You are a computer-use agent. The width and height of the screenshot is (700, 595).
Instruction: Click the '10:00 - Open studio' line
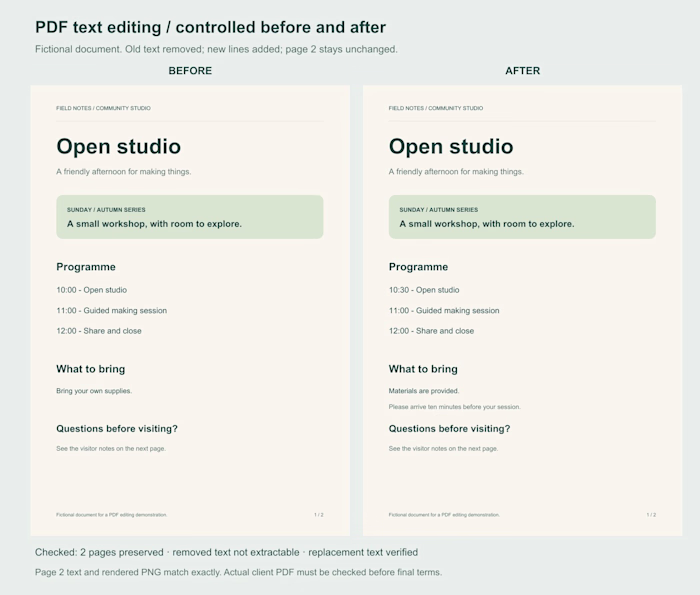point(92,290)
